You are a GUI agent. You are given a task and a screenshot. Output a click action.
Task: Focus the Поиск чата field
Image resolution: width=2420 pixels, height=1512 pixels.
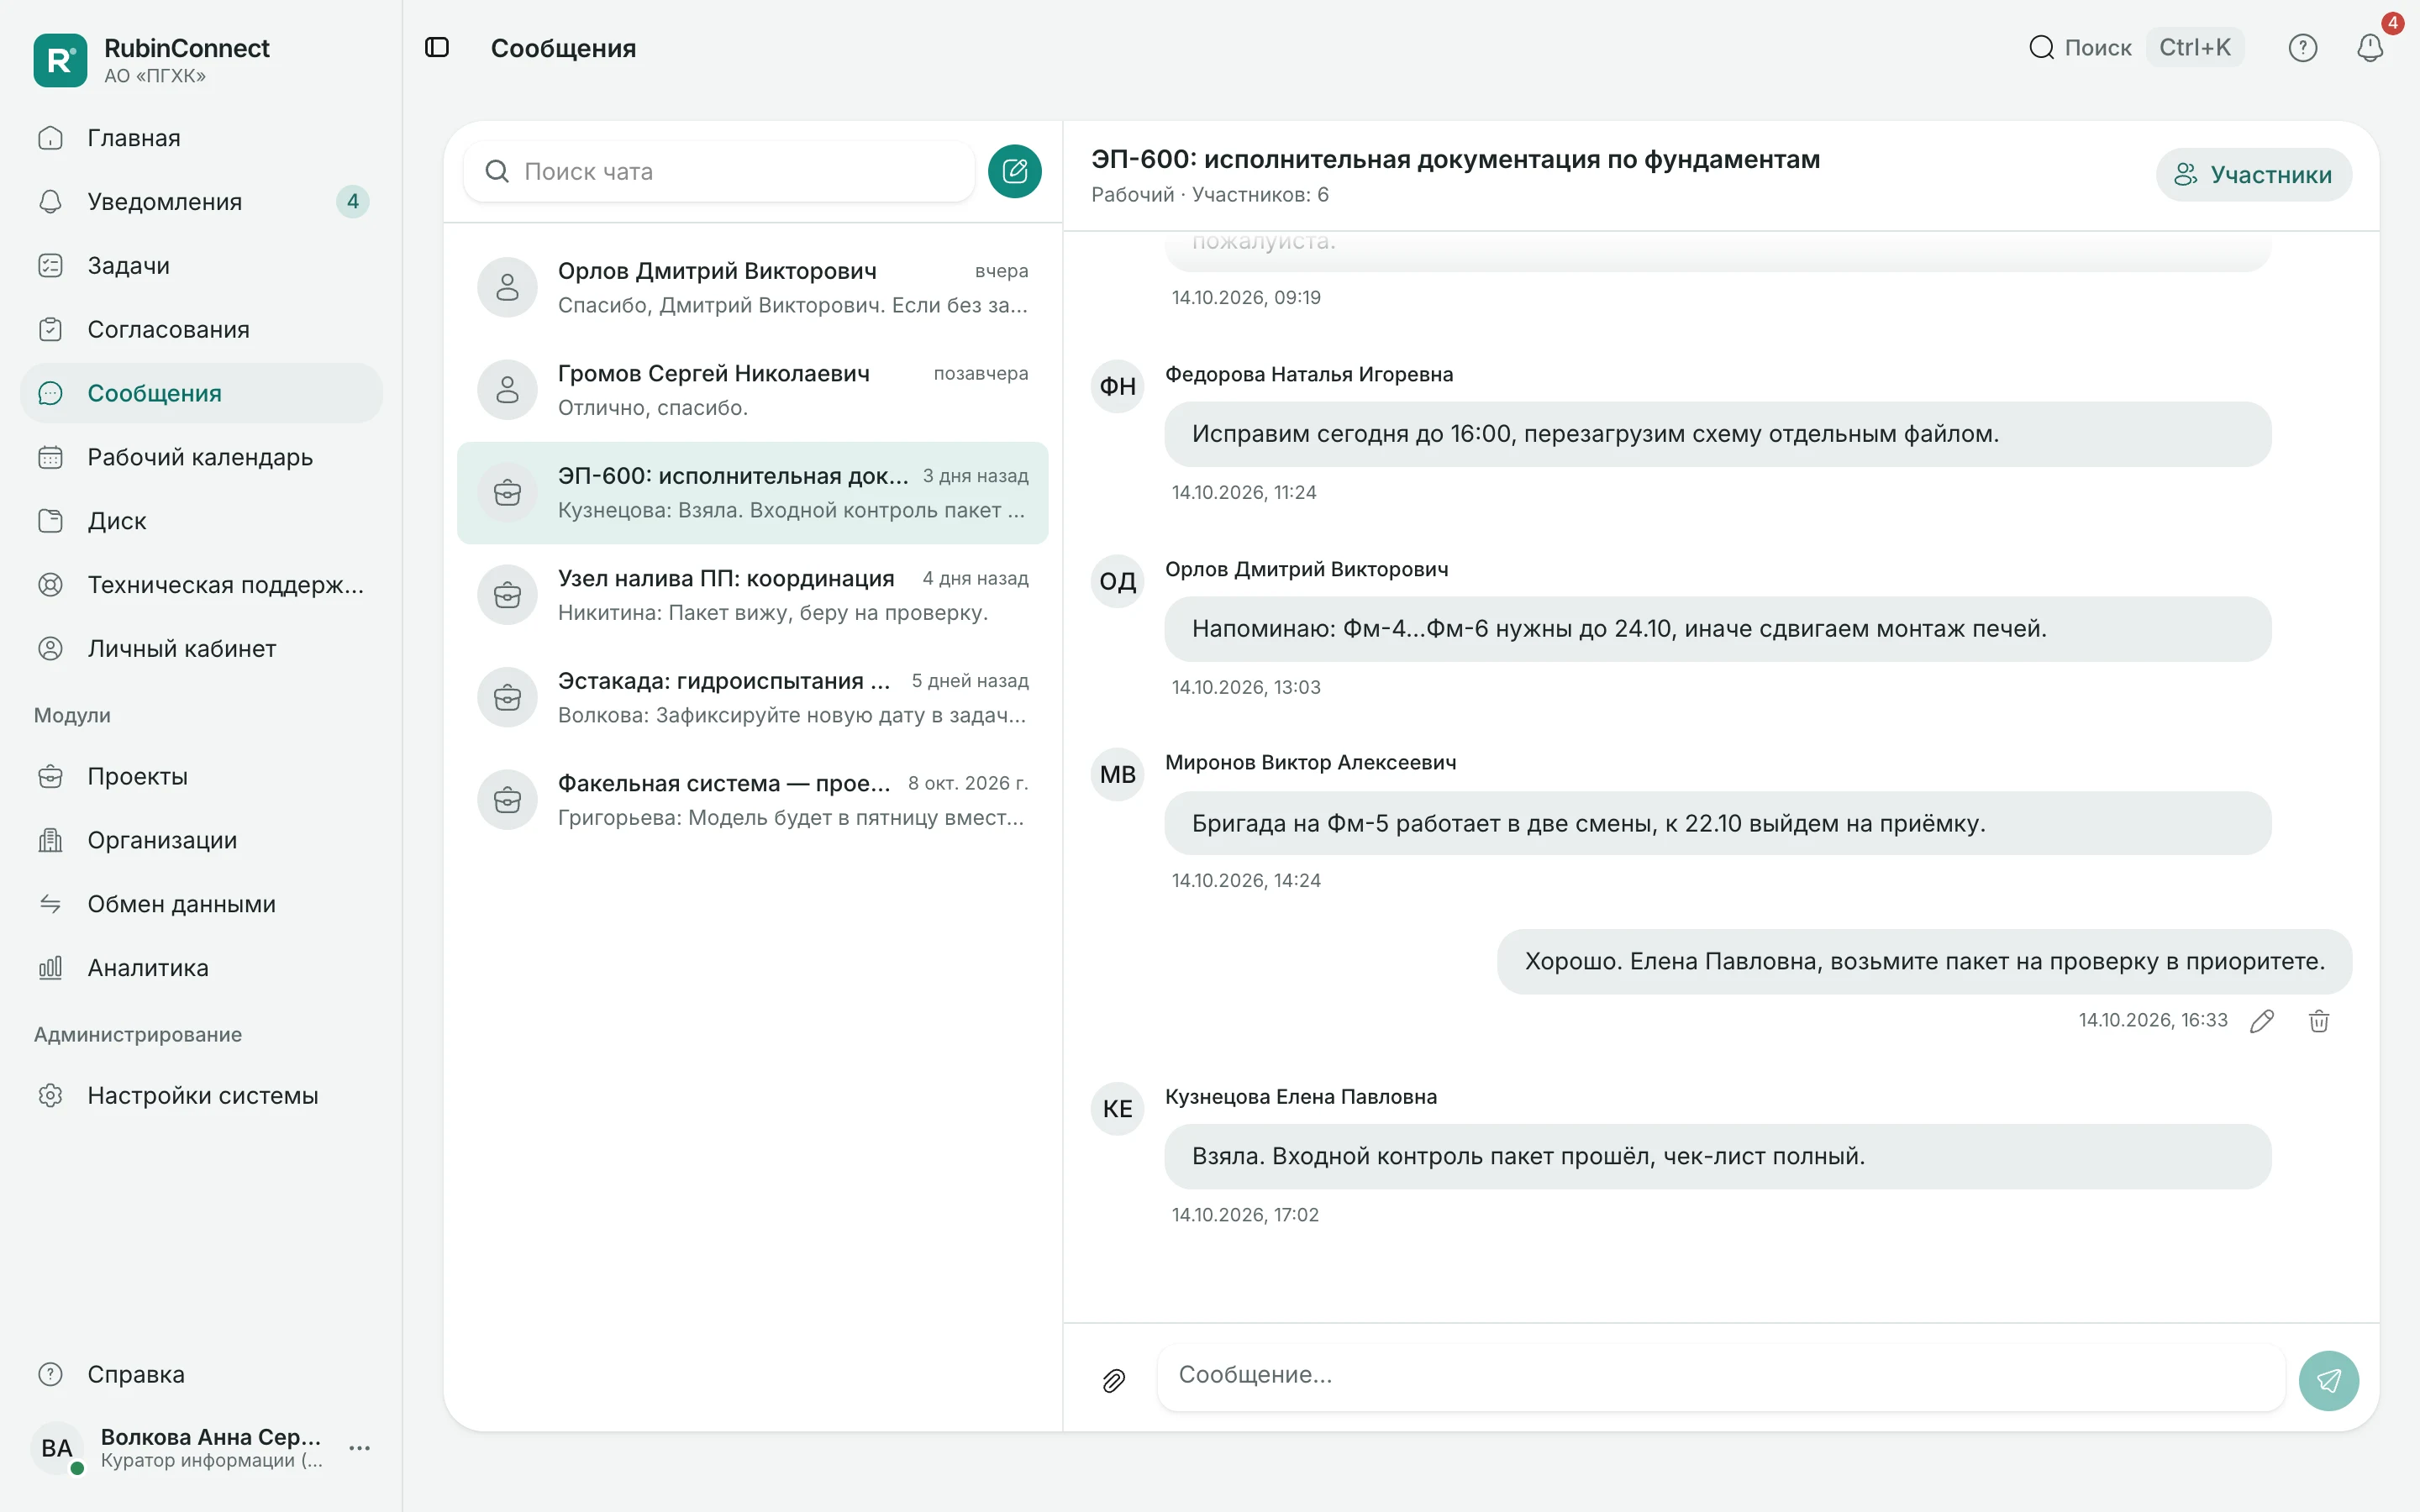[x=718, y=171]
